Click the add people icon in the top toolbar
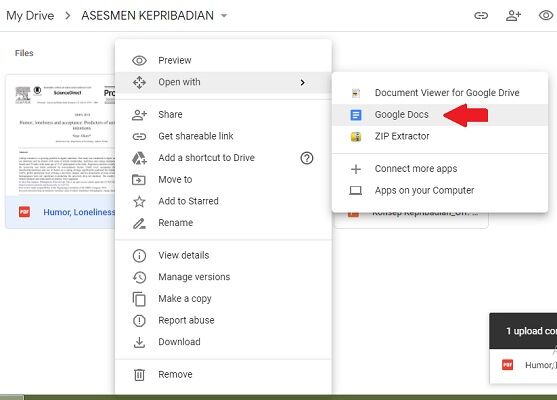The width and height of the screenshot is (557, 400). (x=514, y=16)
